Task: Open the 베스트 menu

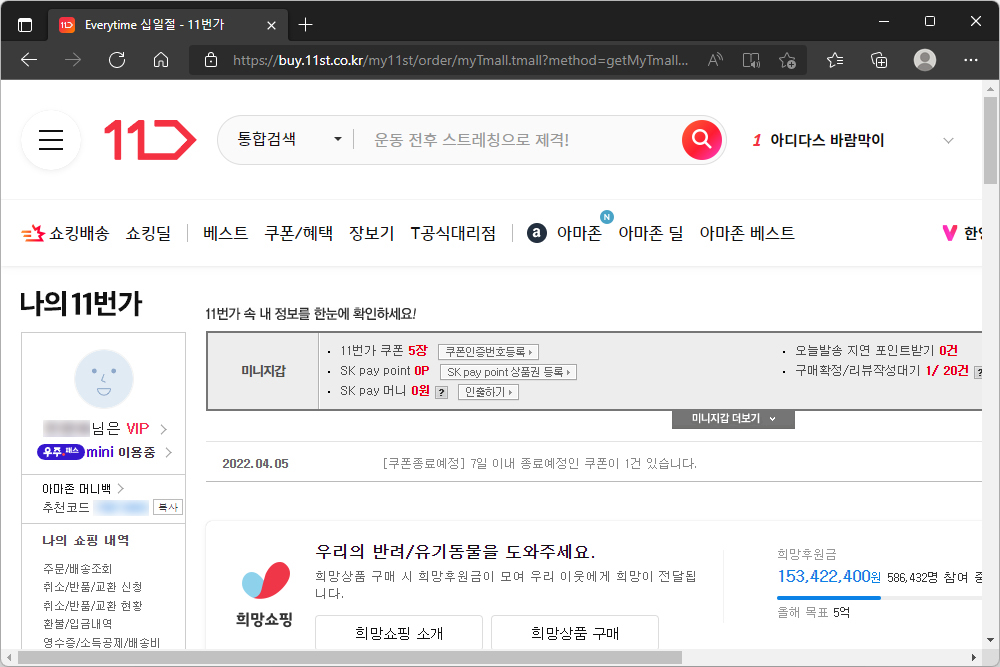Action: (225, 233)
